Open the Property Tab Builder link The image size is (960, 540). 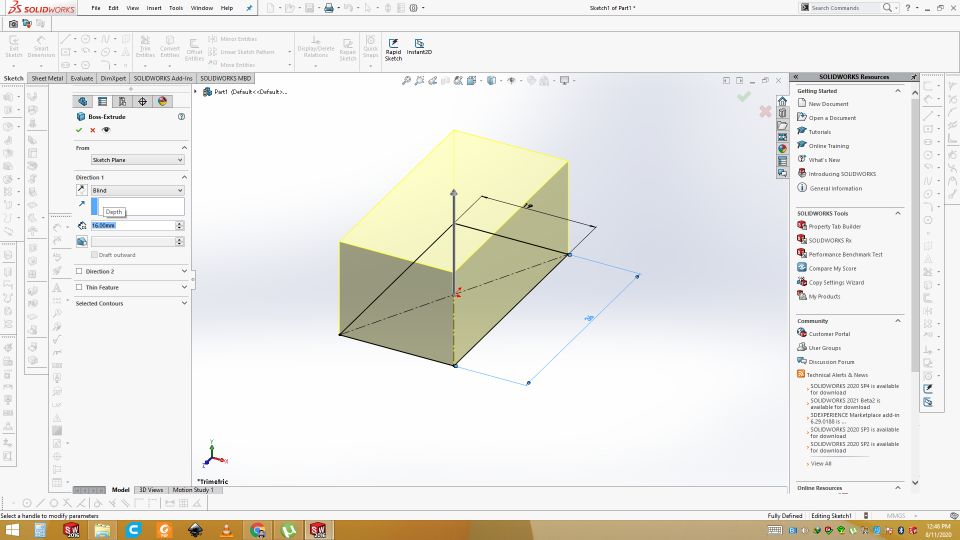point(834,227)
